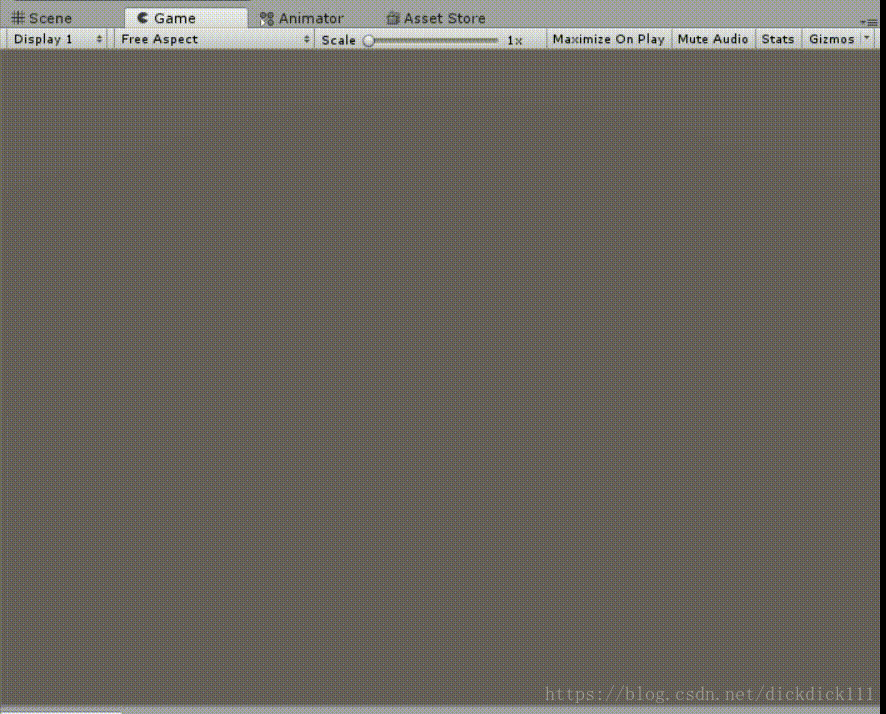Open the panel options menu icon
886x714 pixels.
(870, 22)
